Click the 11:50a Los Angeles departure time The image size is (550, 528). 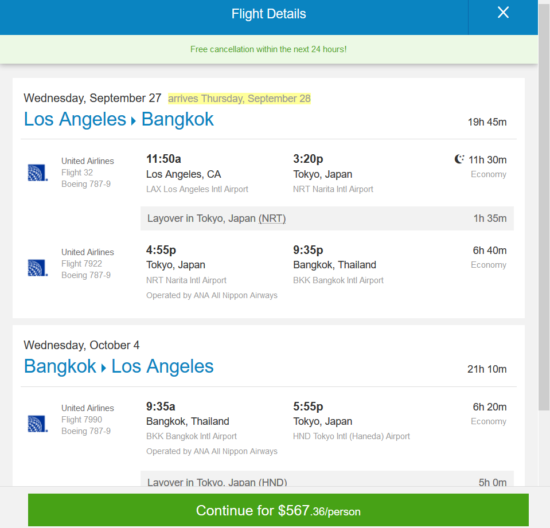click(163, 159)
